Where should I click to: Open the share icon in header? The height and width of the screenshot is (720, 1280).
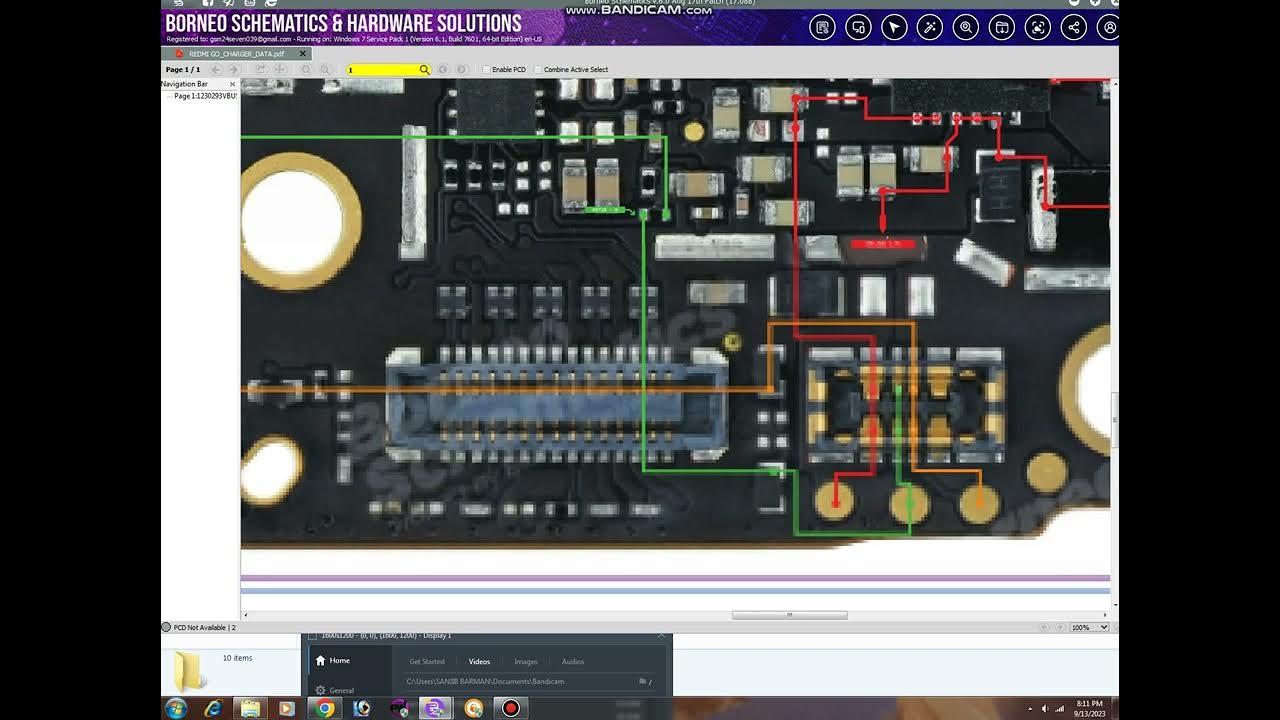point(1074,27)
